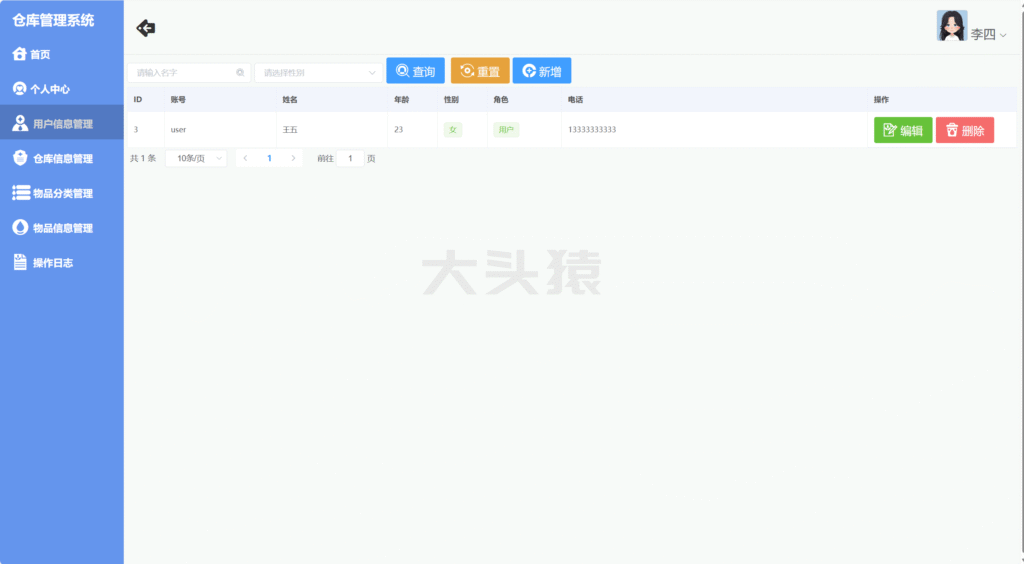The height and width of the screenshot is (564, 1024).
Task: Open 首页 menu item
Action: click(x=62, y=54)
